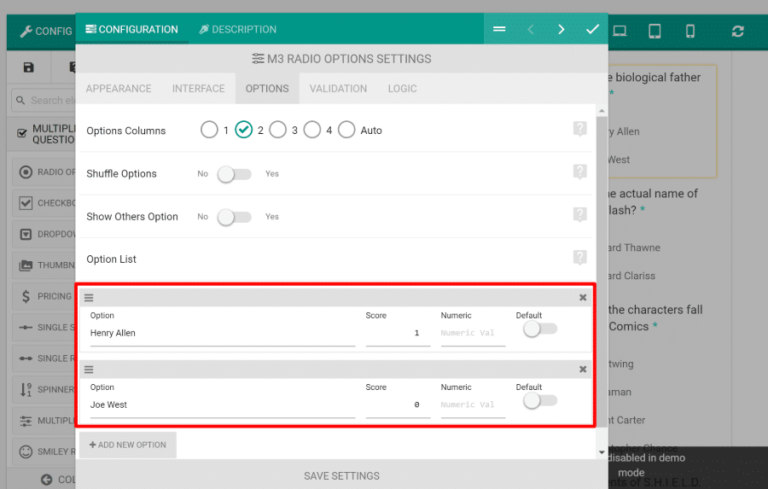Switch to the Description tab
This screenshot has width=768, height=489.
pos(237,30)
